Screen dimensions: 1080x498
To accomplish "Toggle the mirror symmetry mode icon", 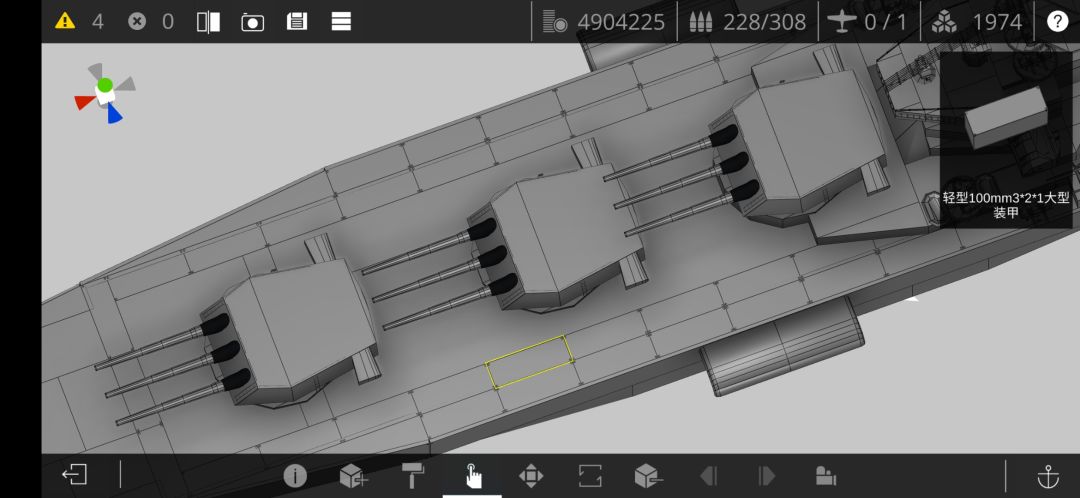I will click(x=208, y=22).
